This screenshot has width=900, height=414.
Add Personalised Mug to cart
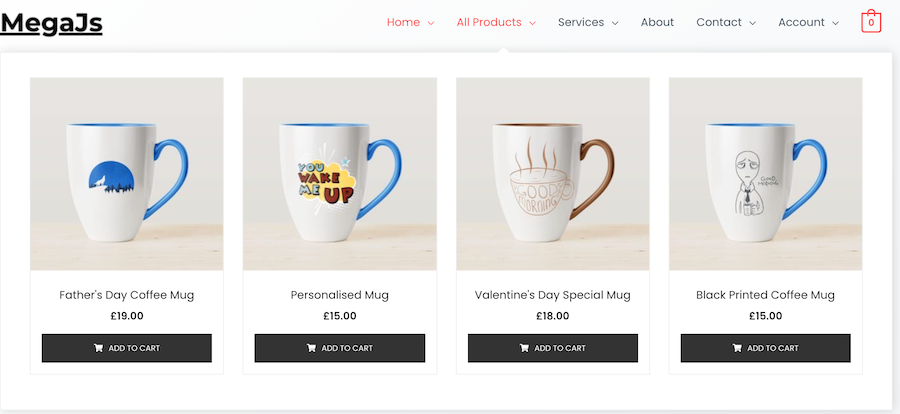340,348
